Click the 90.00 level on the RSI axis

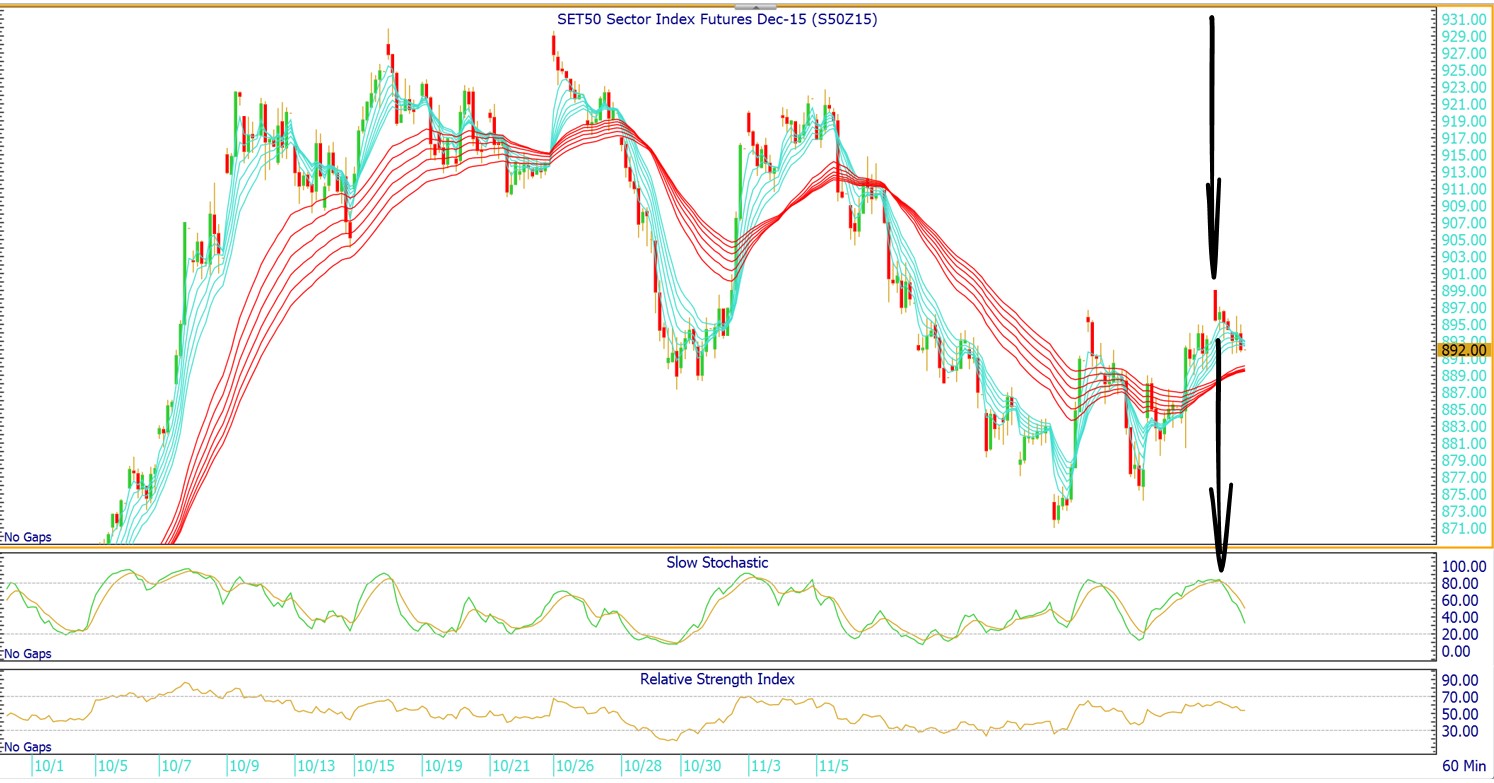[x=1461, y=680]
